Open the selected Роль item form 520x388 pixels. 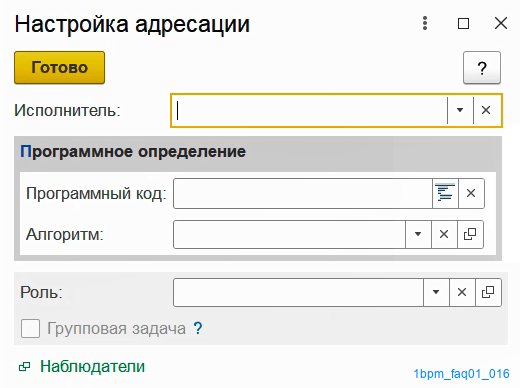coord(488,292)
